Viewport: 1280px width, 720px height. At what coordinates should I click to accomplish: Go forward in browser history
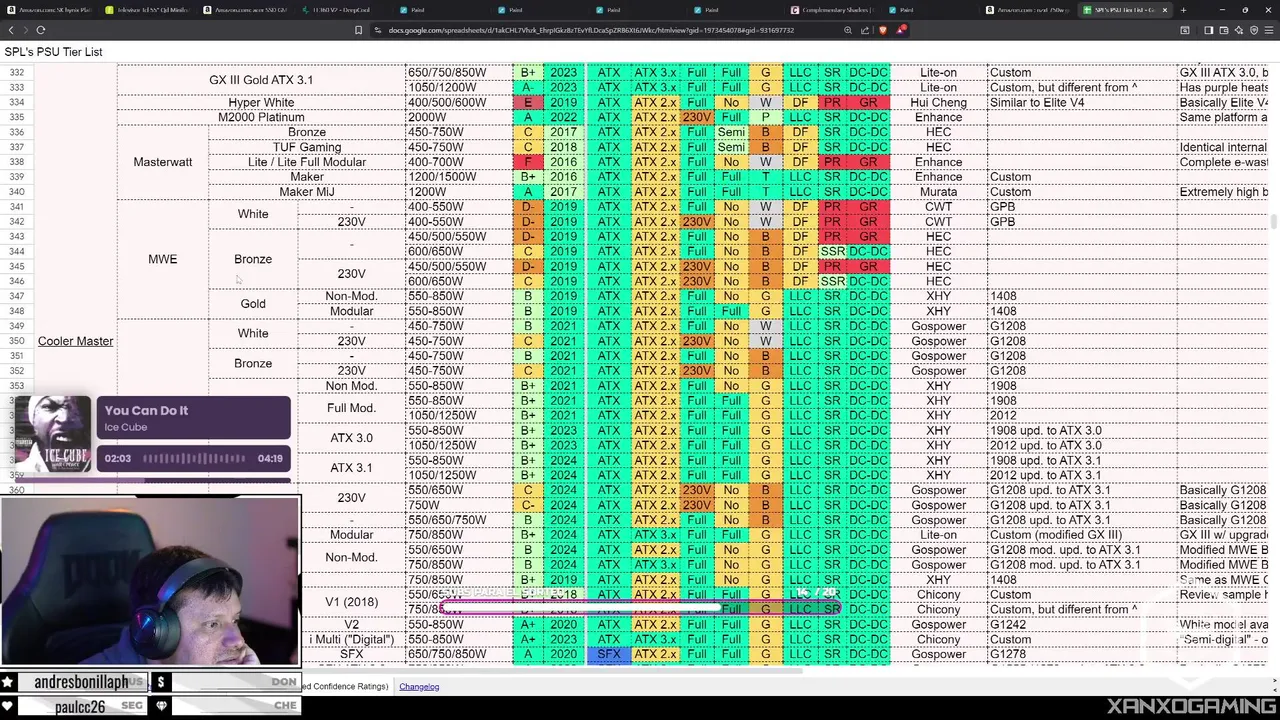(x=26, y=30)
